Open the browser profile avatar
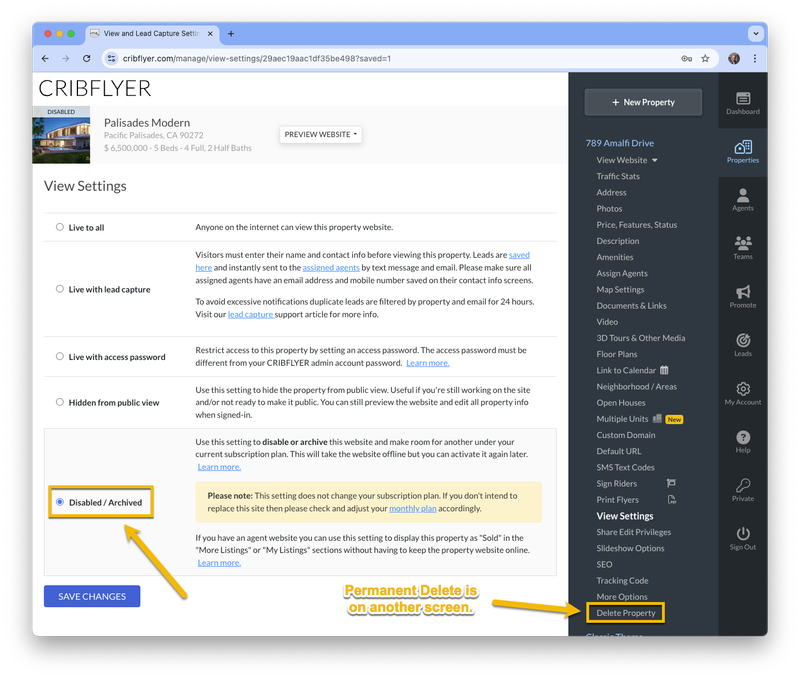This screenshot has height=679, width=800. point(734,59)
